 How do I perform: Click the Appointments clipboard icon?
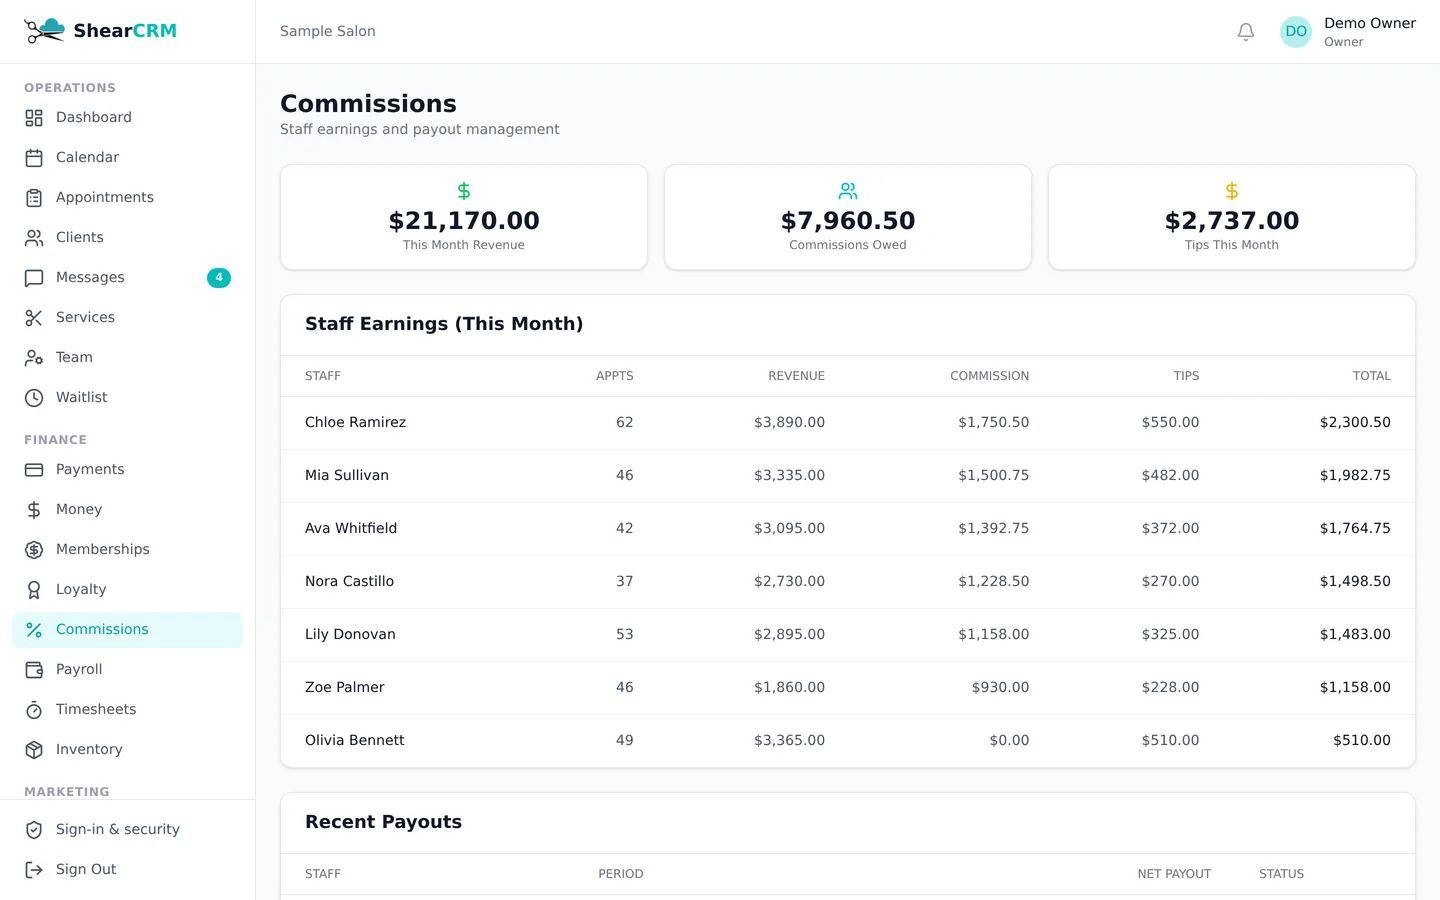pos(34,198)
